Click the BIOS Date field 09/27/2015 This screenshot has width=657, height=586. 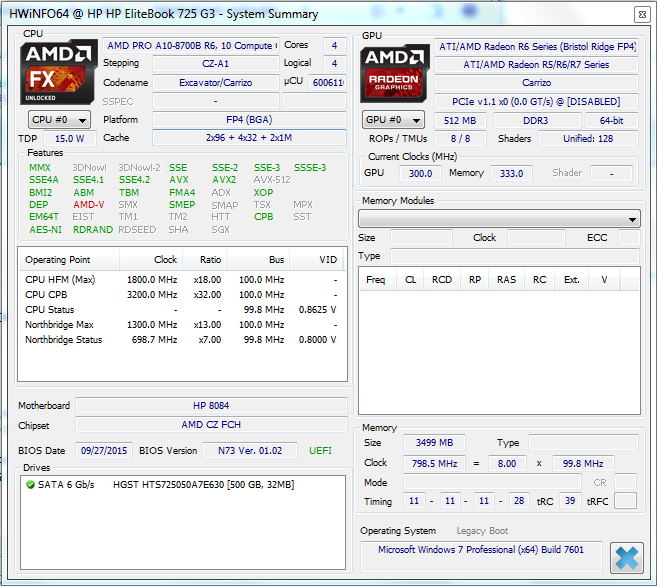tap(104, 451)
